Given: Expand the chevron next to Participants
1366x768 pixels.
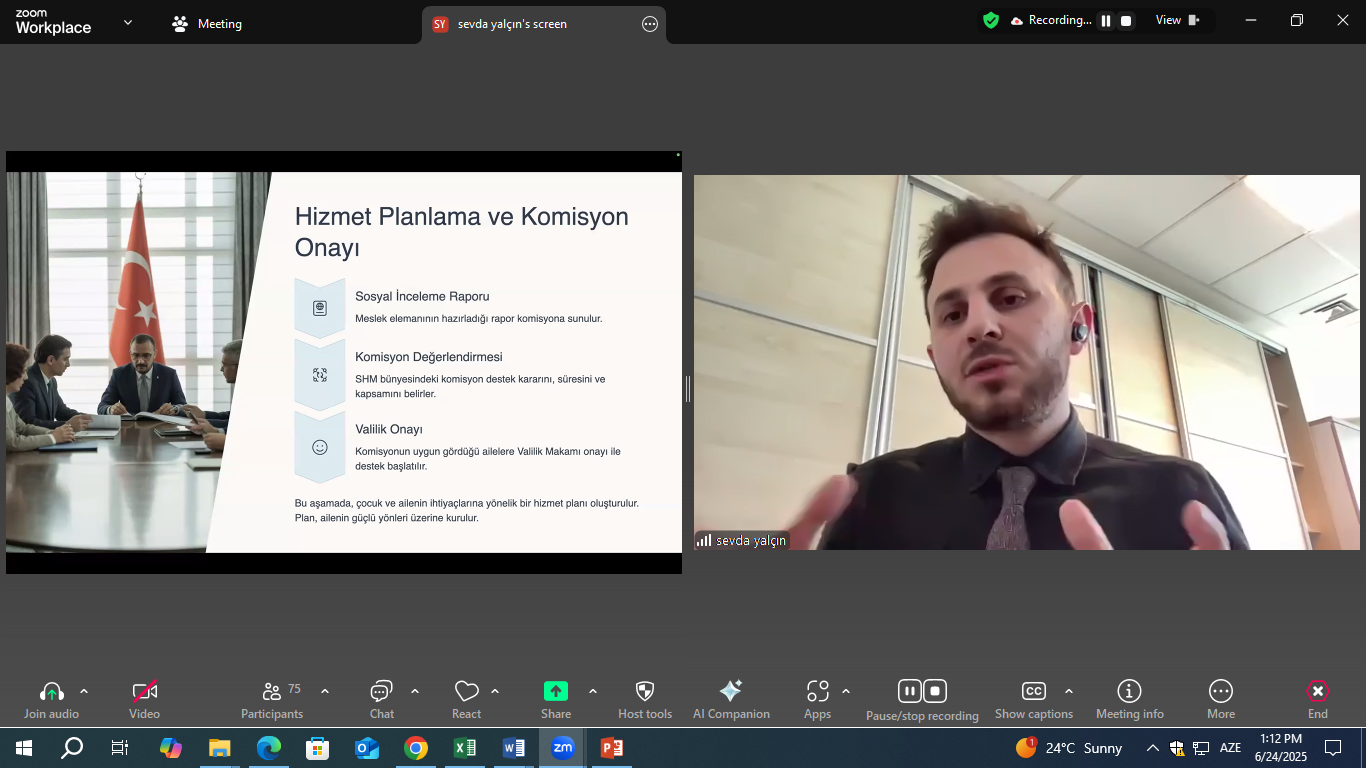Looking at the screenshot, I should click(325, 691).
